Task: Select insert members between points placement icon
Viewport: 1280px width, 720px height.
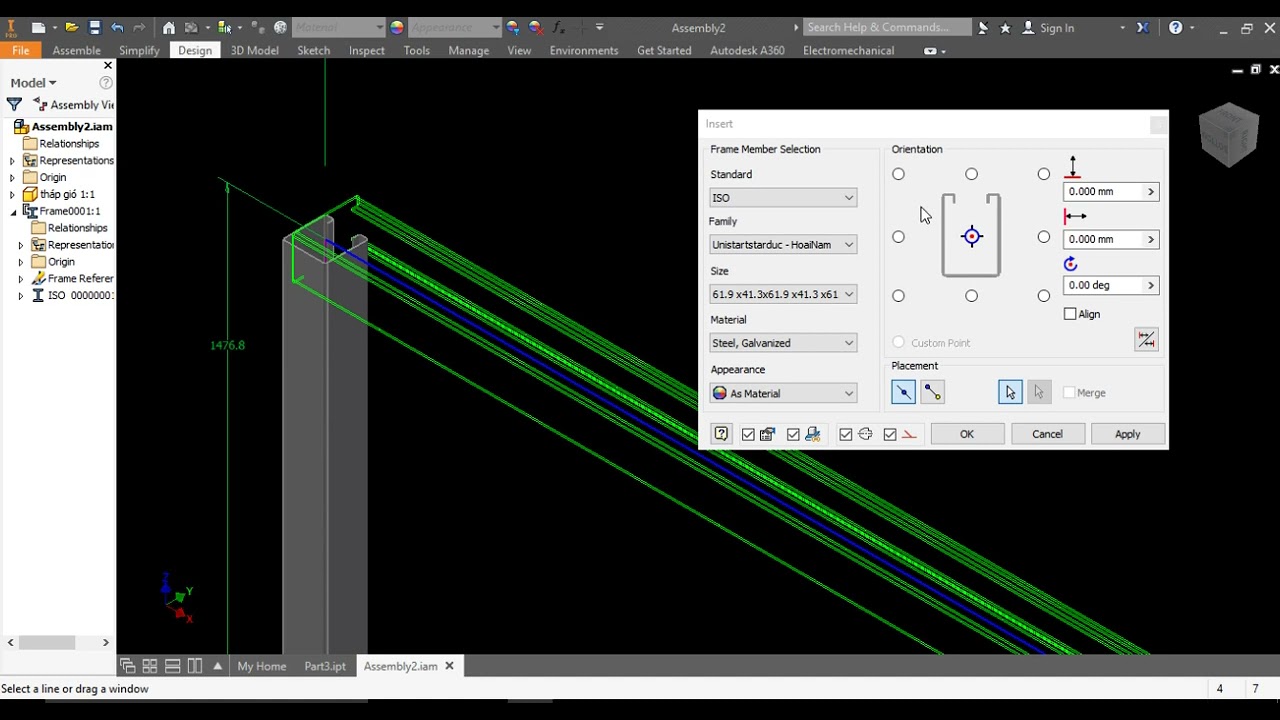Action: point(932,393)
